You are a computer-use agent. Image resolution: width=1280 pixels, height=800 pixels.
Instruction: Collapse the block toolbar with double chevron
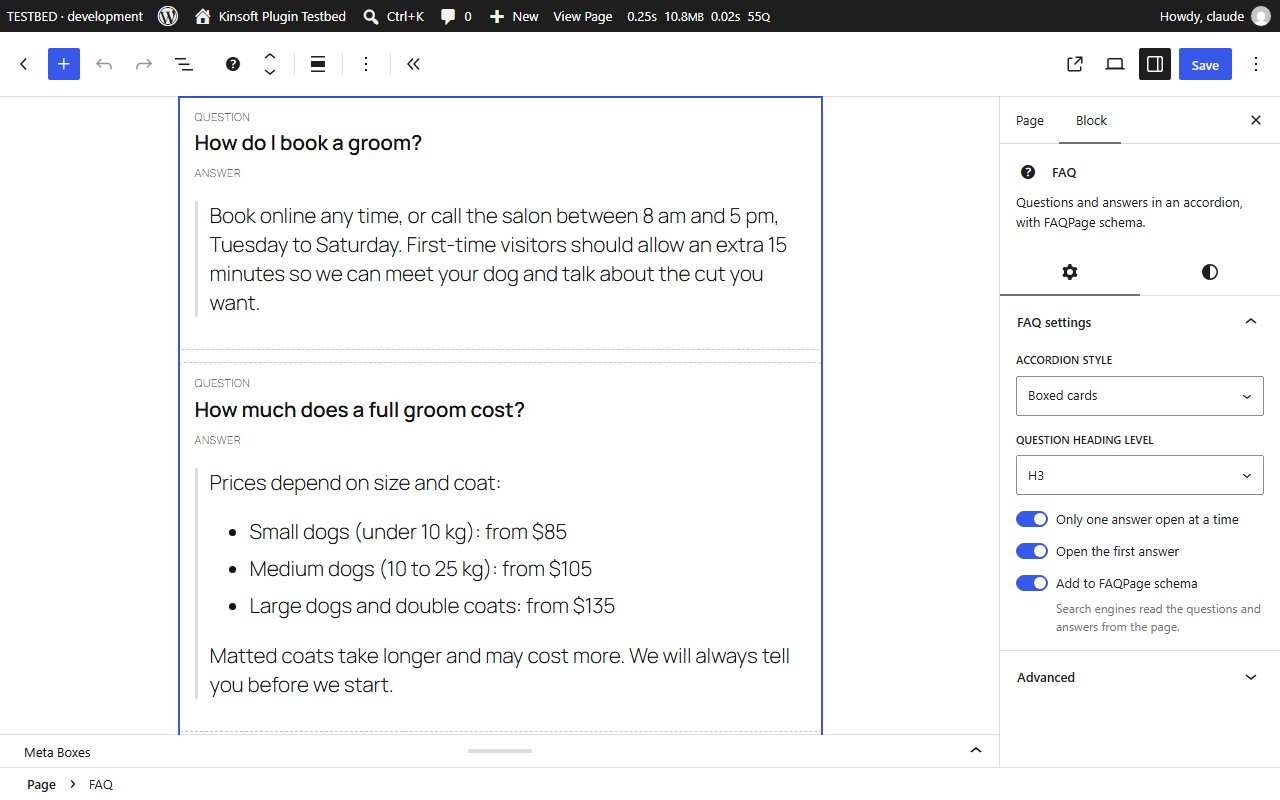click(x=413, y=64)
